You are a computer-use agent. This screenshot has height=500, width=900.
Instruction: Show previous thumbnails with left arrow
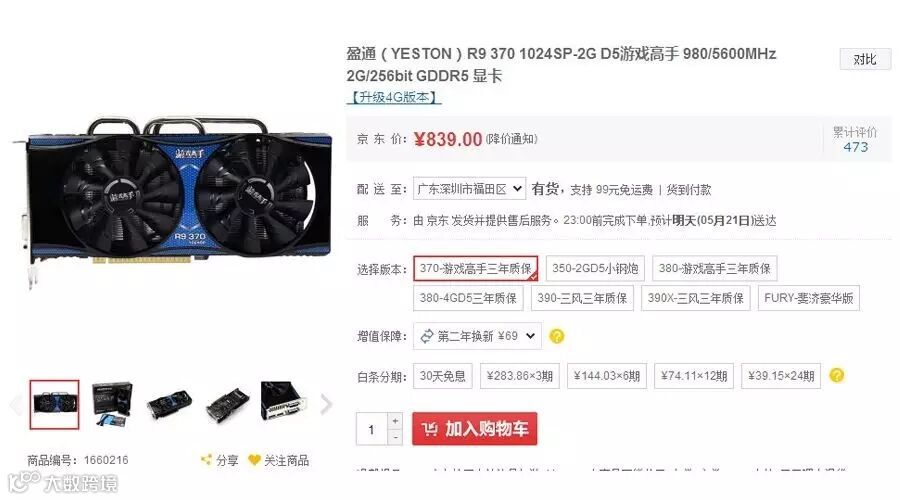(16, 404)
